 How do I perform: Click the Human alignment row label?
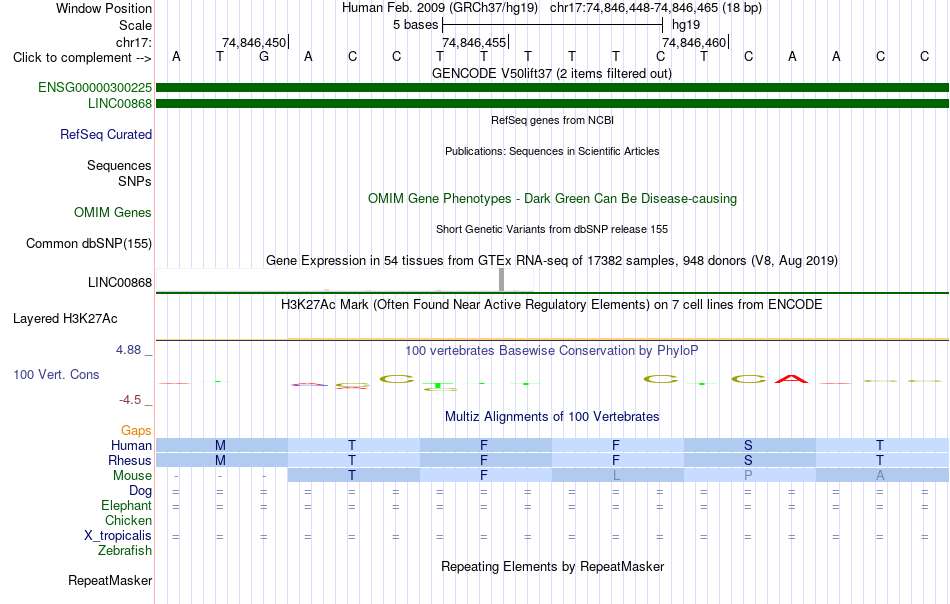coord(131,446)
